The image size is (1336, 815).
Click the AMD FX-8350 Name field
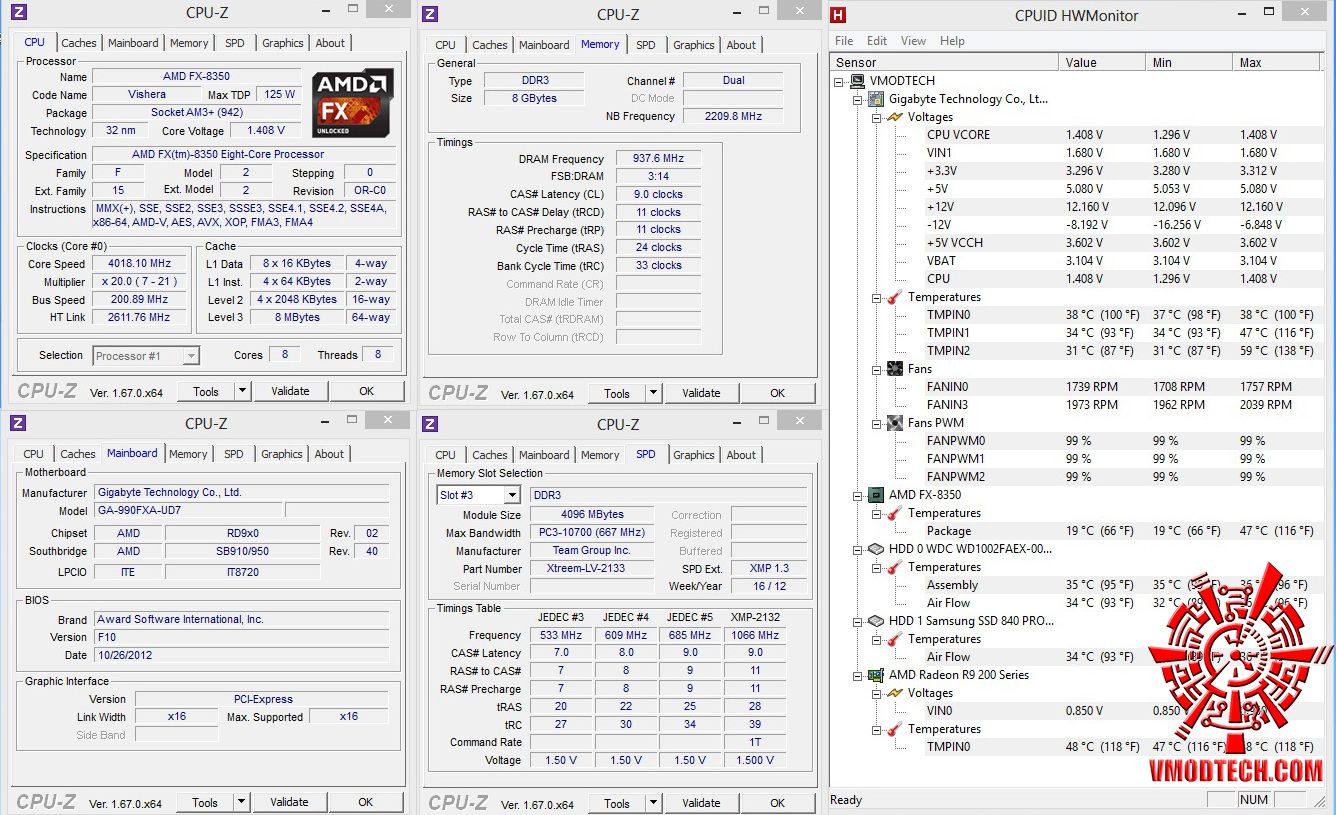click(196, 77)
